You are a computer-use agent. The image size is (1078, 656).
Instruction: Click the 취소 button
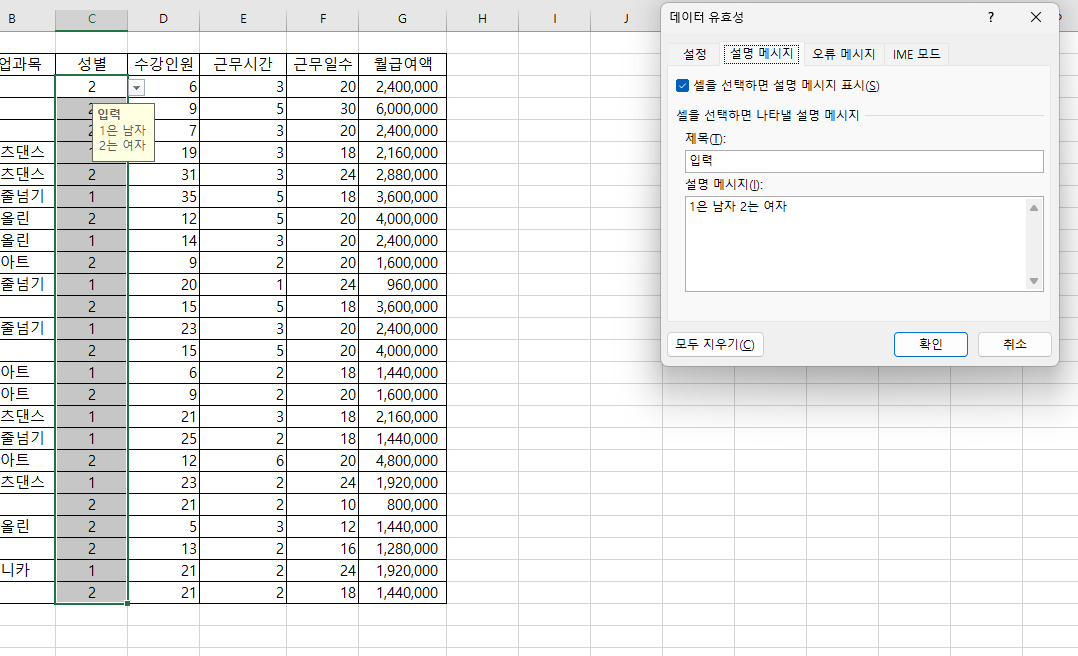click(1014, 344)
